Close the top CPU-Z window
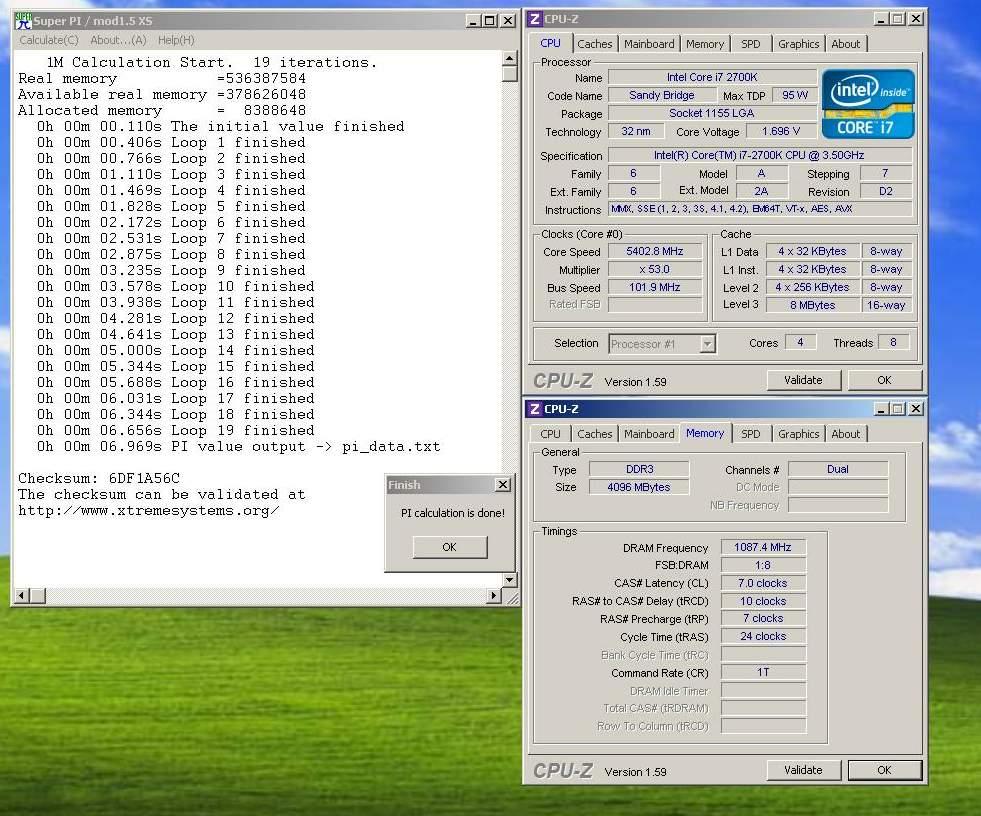The image size is (981, 816). 916,19
